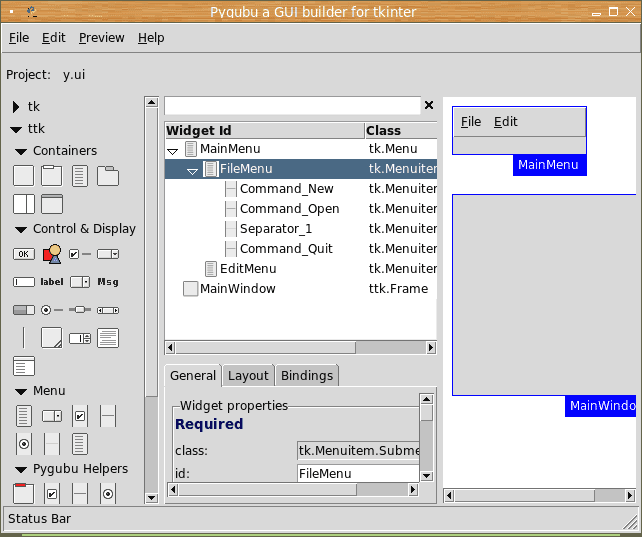Image resolution: width=642 pixels, height=537 pixels.
Task: Select the dropdown-style icon in the Menu section
Action: [x=52, y=416]
